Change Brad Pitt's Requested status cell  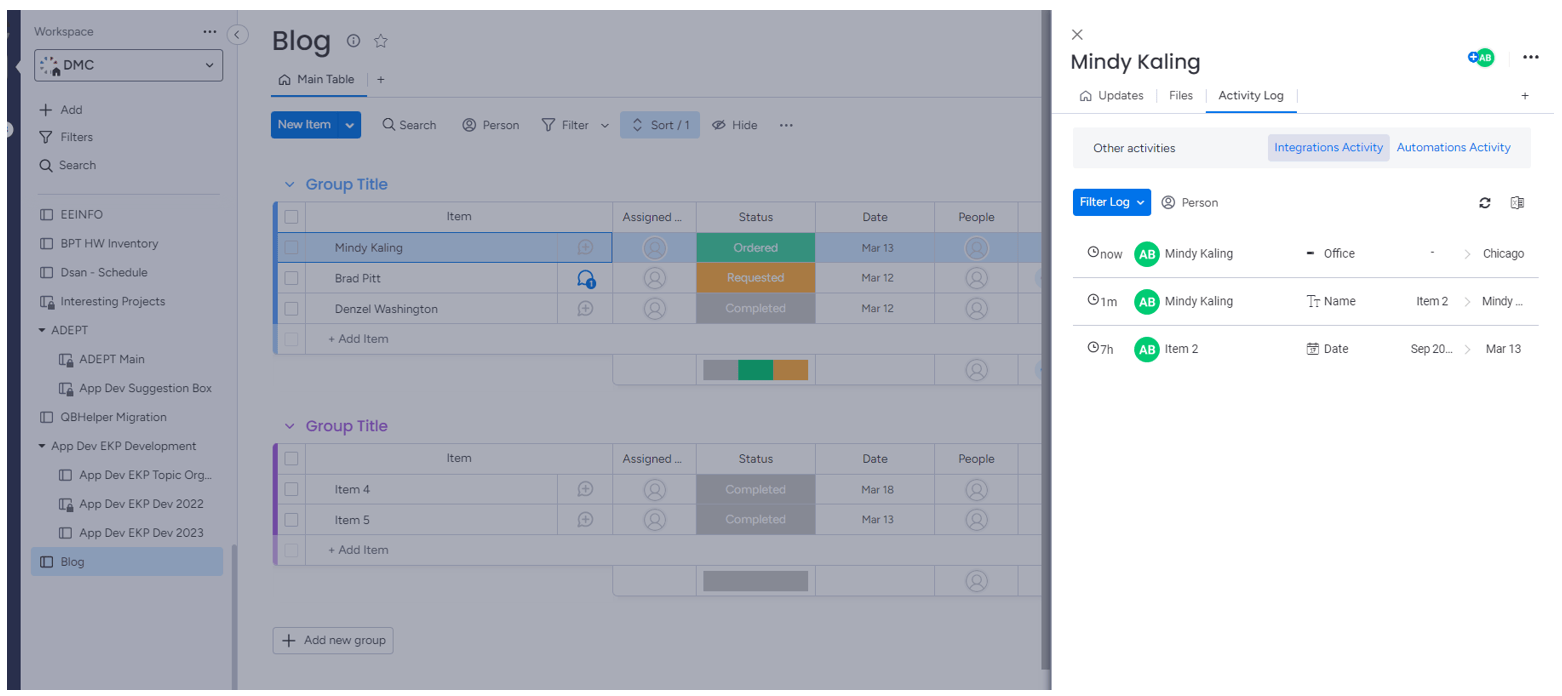click(x=756, y=278)
